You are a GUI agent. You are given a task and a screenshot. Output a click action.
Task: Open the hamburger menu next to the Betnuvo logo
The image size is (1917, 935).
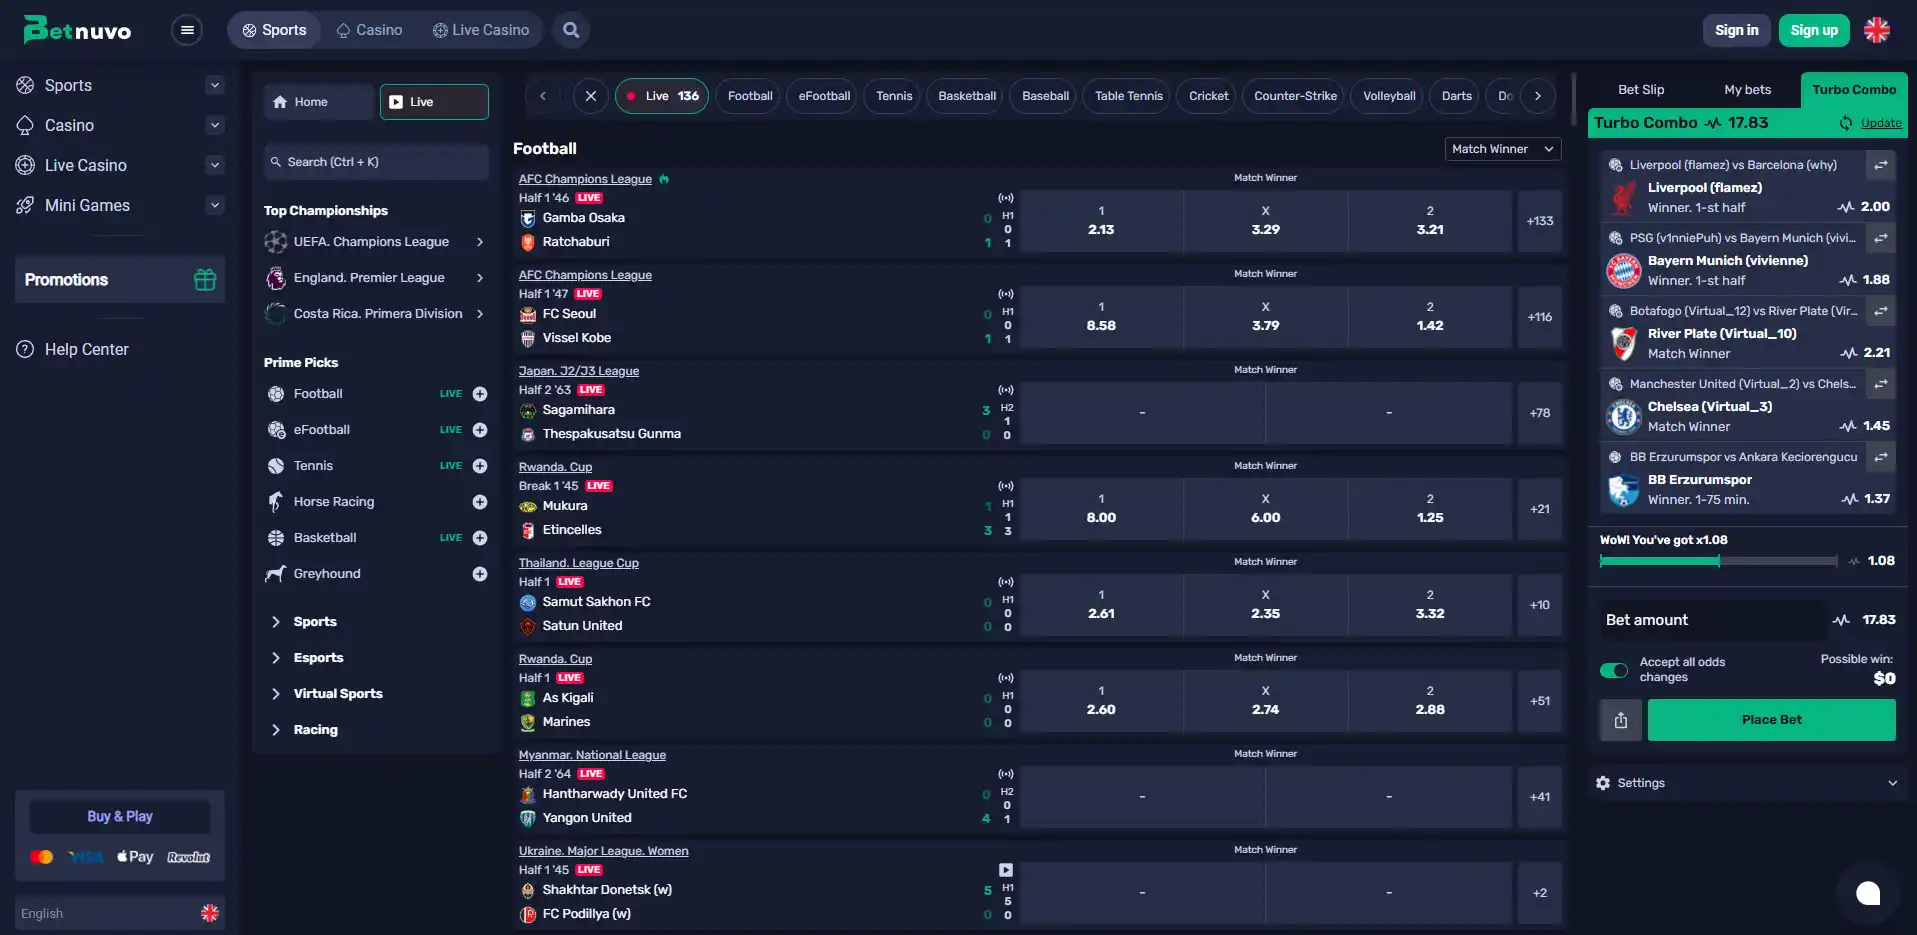(187, 30)
